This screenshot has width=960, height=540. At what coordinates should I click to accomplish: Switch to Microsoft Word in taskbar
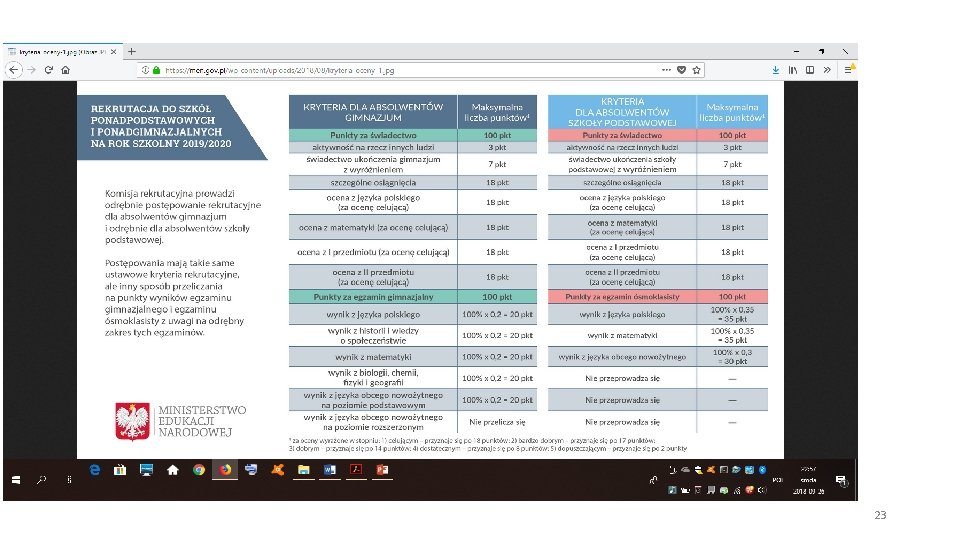[x=330, y=470]
